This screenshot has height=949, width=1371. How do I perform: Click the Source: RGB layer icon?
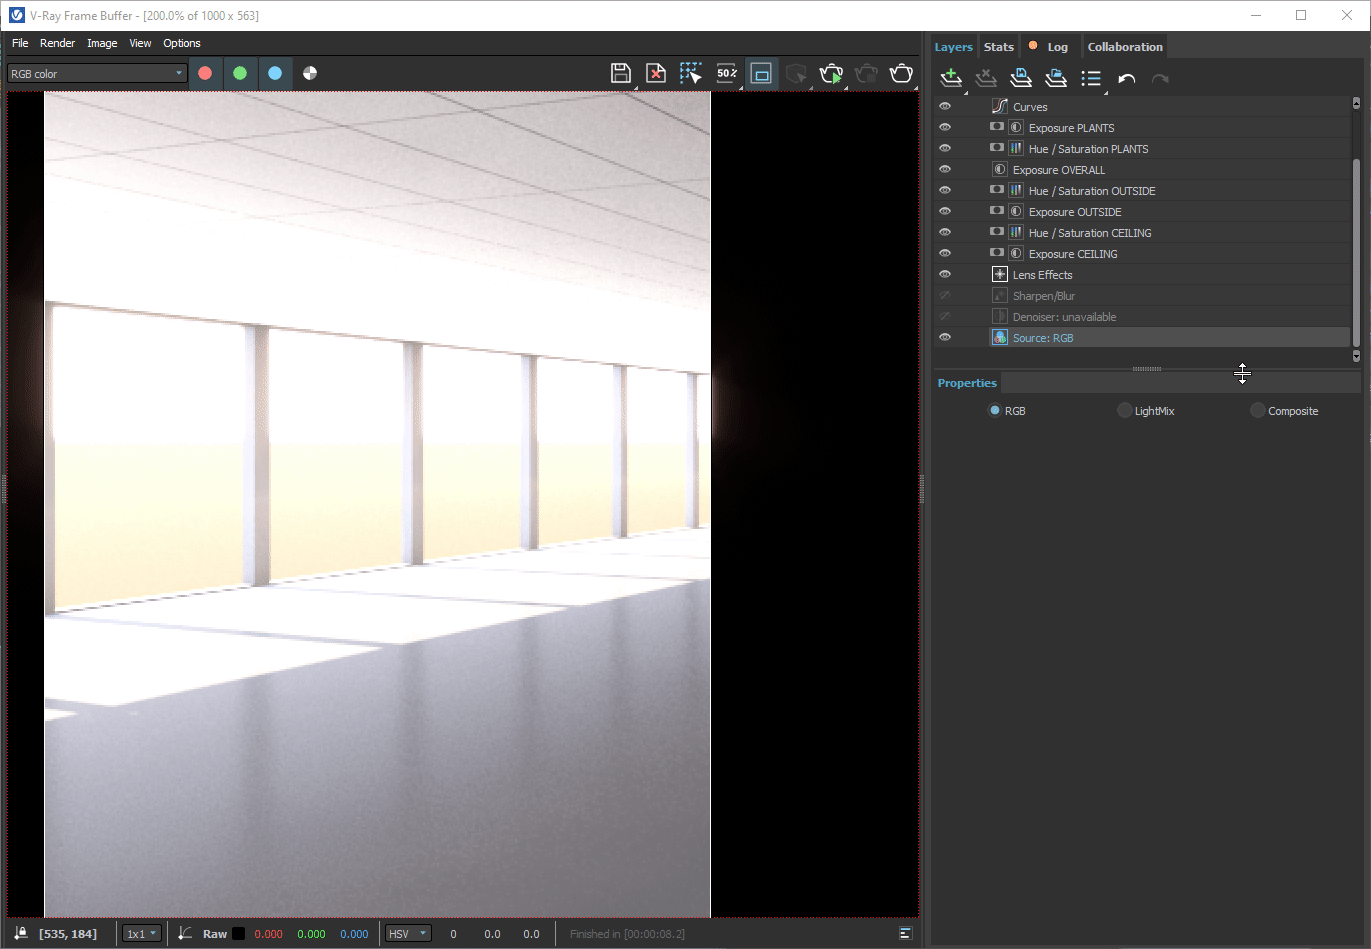tap(999, 337)
